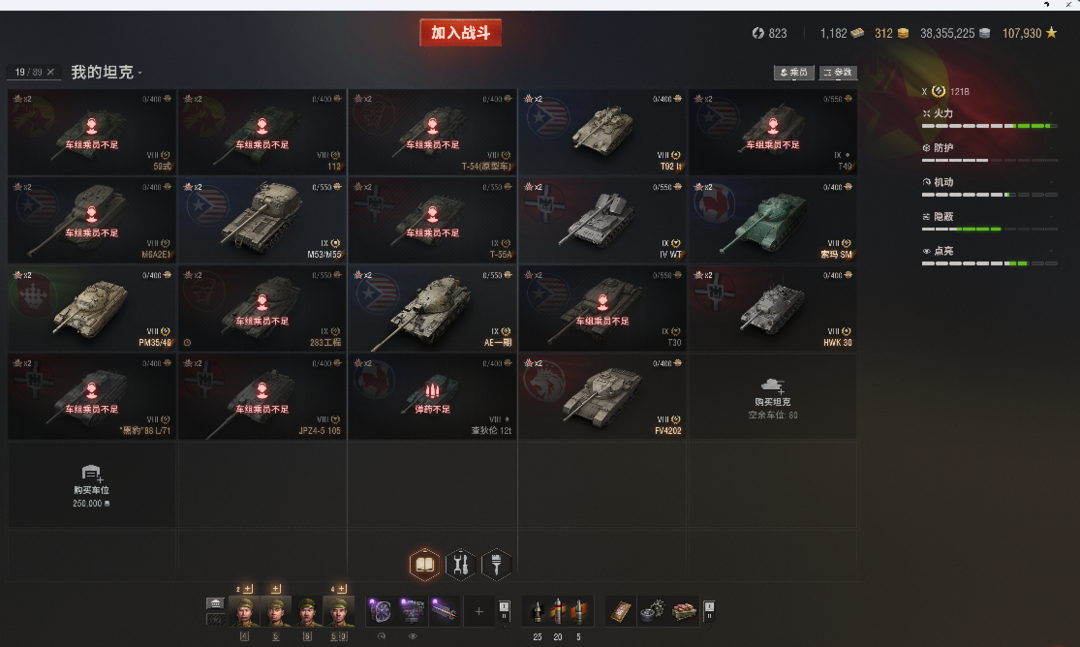Viewport: 1080px width, 647px height.
Task: Click 购买坦克 buy tank tile
Action: (772, 397)
